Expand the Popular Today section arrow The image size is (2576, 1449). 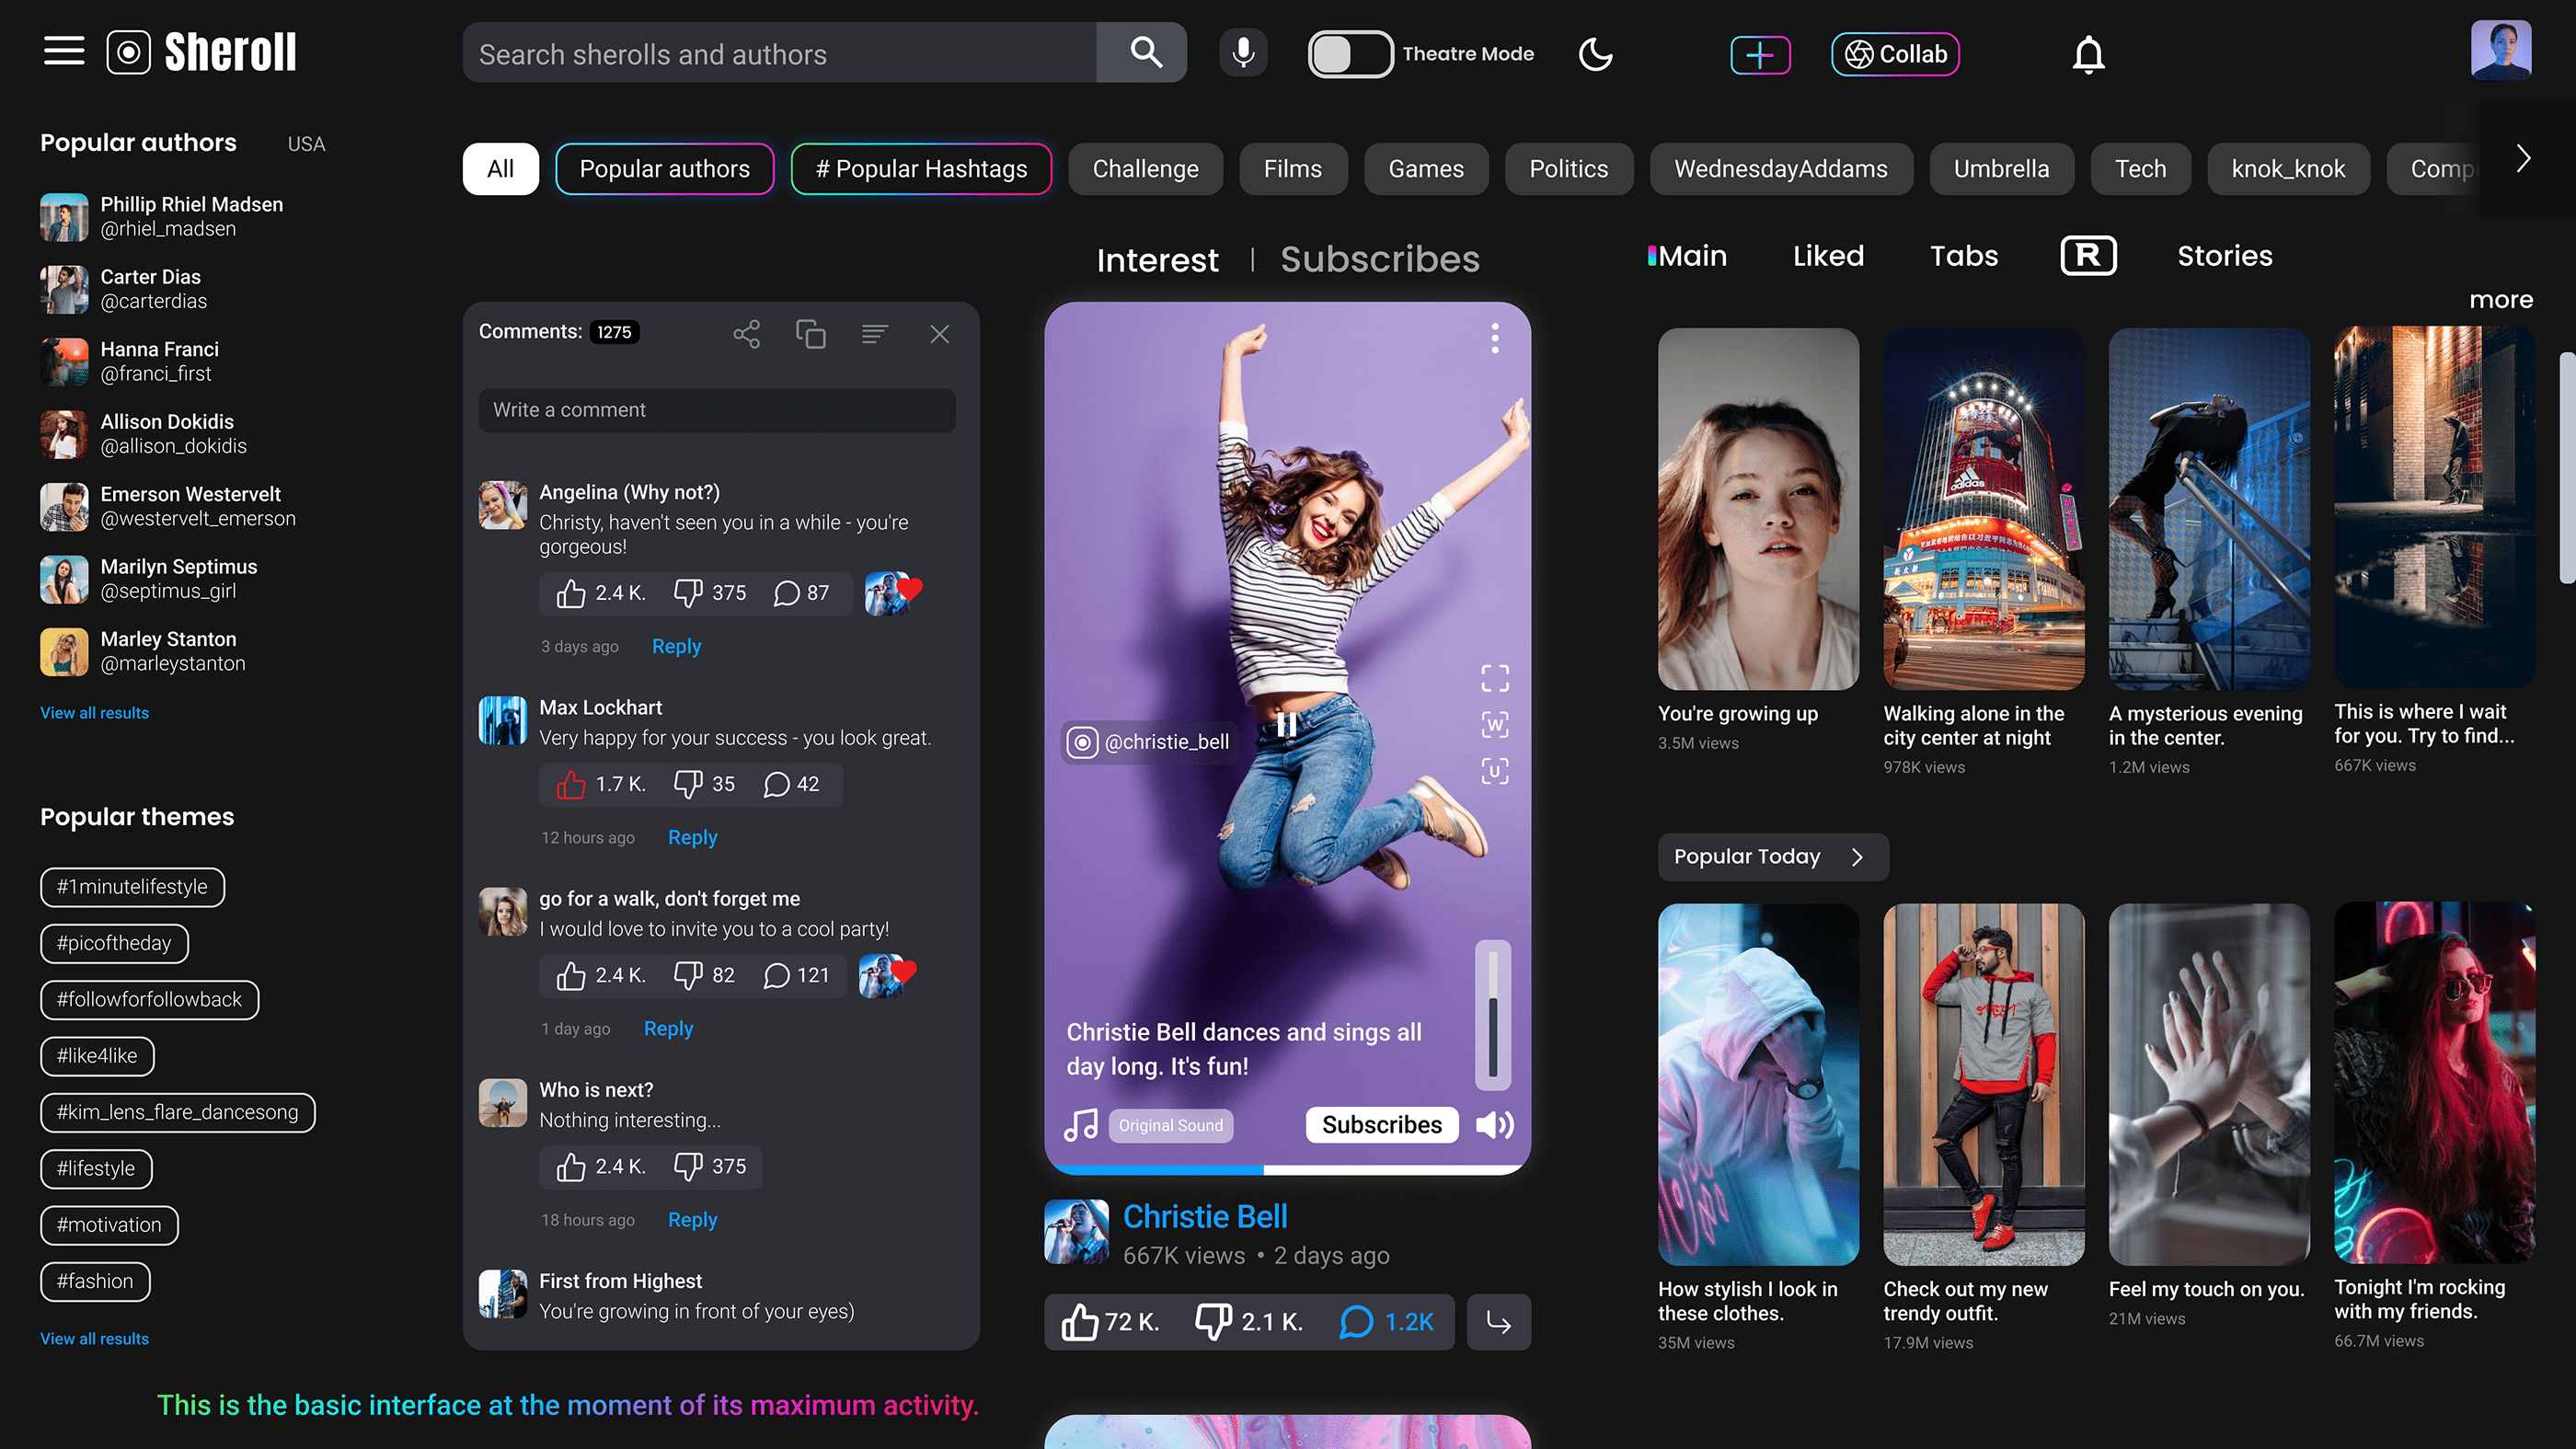pos(1857,857)
